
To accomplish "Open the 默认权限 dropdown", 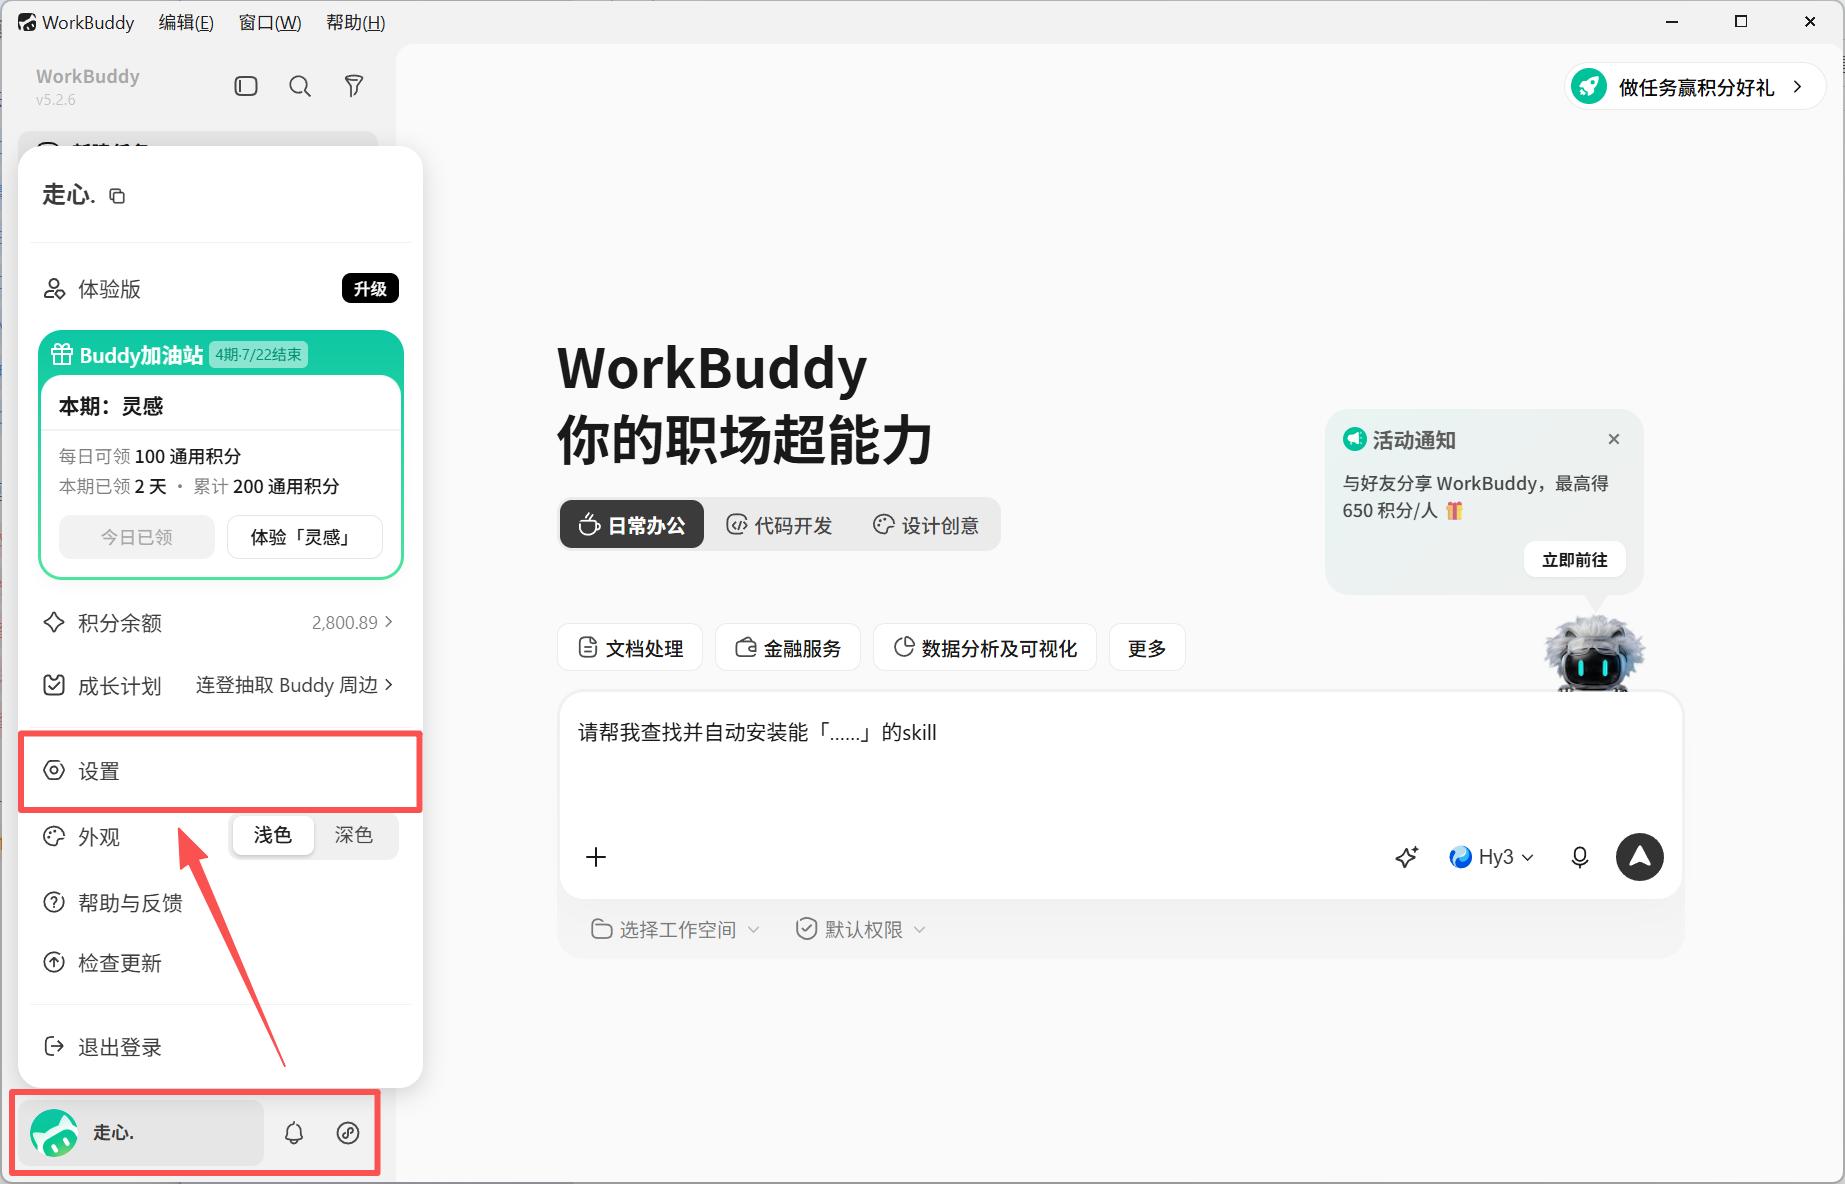I will coord(861,930).
